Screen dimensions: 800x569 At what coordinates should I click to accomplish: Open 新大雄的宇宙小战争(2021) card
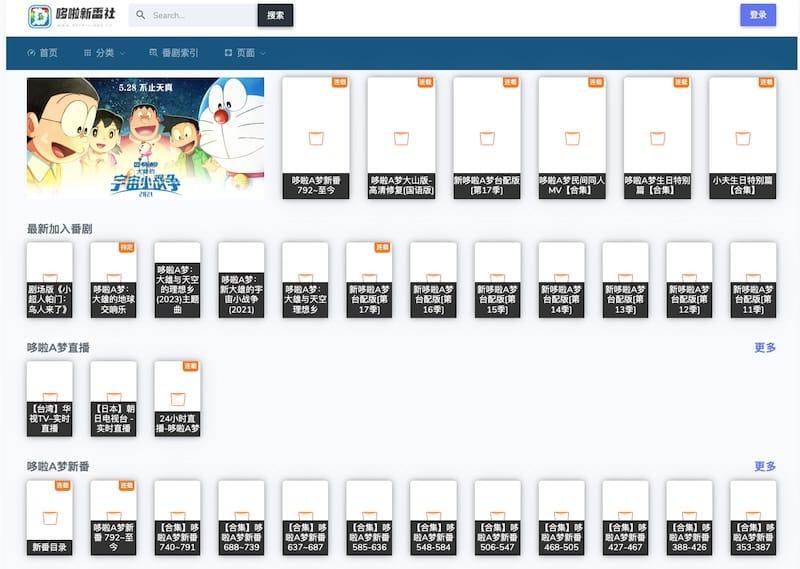pos(241,280)
